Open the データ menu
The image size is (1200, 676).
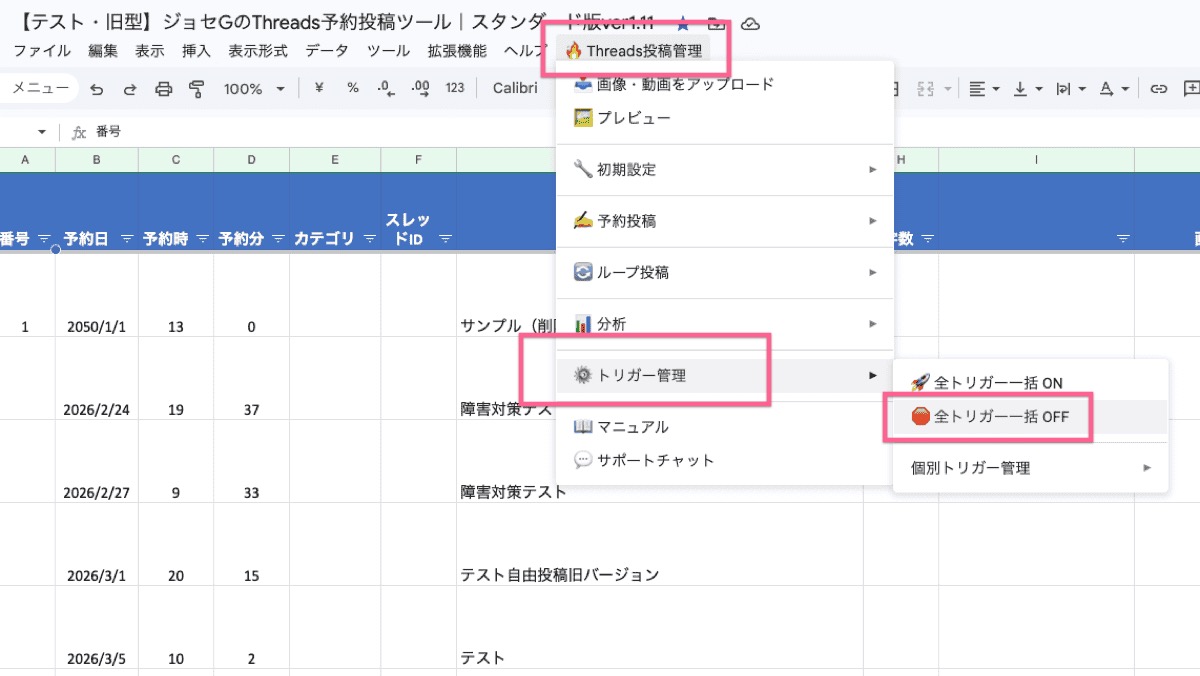pos(328,51)
